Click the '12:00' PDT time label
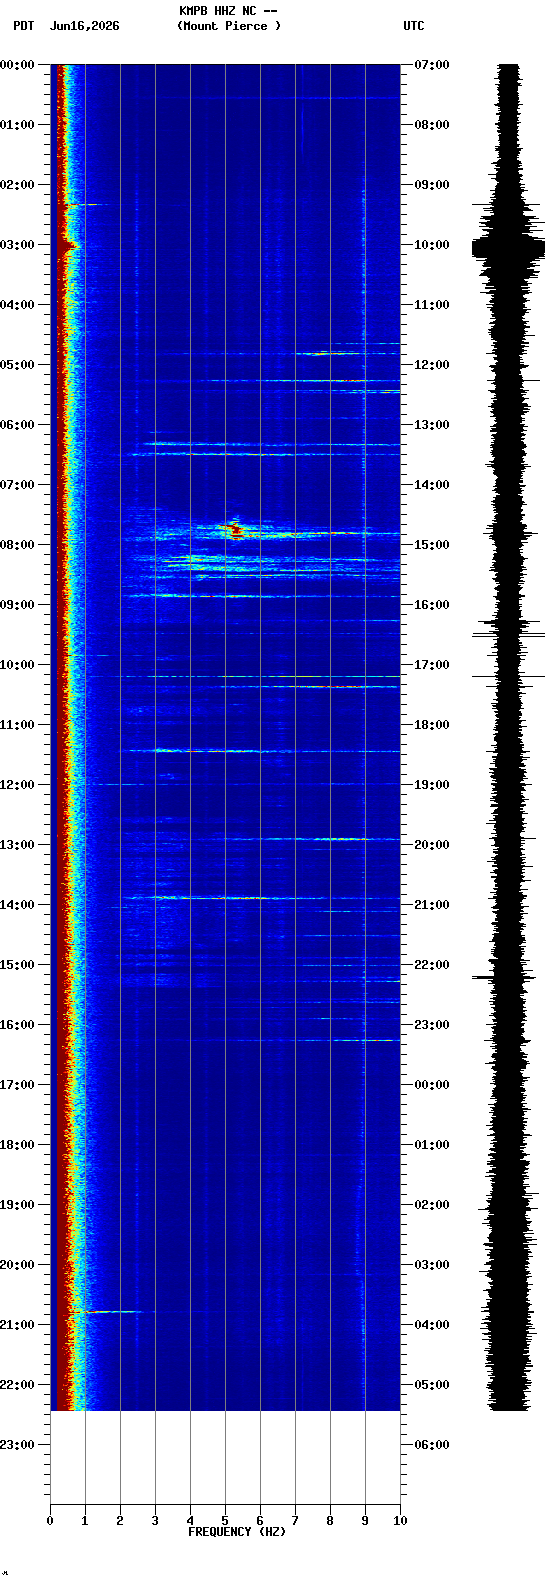552x1584 pixels. (x=17, y=785)
